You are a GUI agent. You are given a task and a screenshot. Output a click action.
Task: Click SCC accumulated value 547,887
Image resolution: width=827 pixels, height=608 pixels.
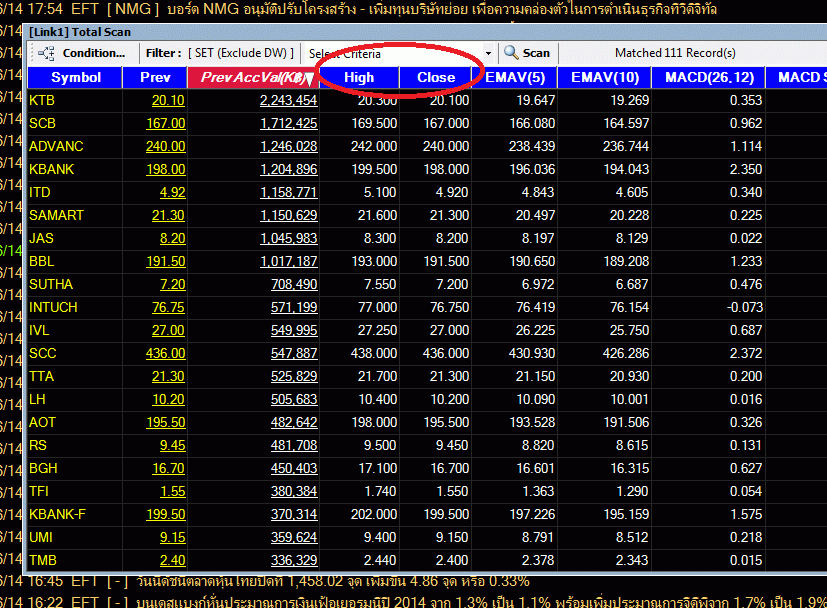294,353
